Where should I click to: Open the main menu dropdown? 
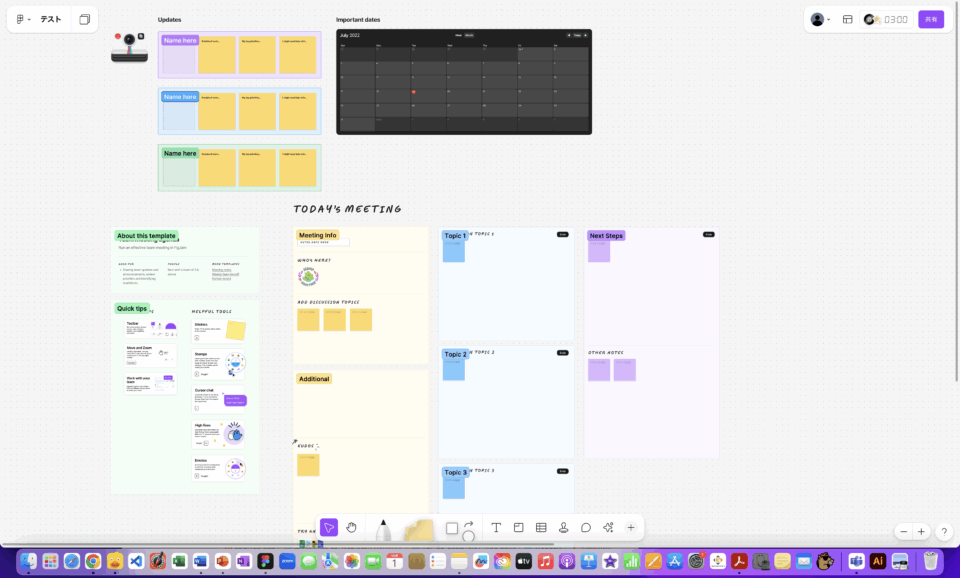click(x=24, y=19)
